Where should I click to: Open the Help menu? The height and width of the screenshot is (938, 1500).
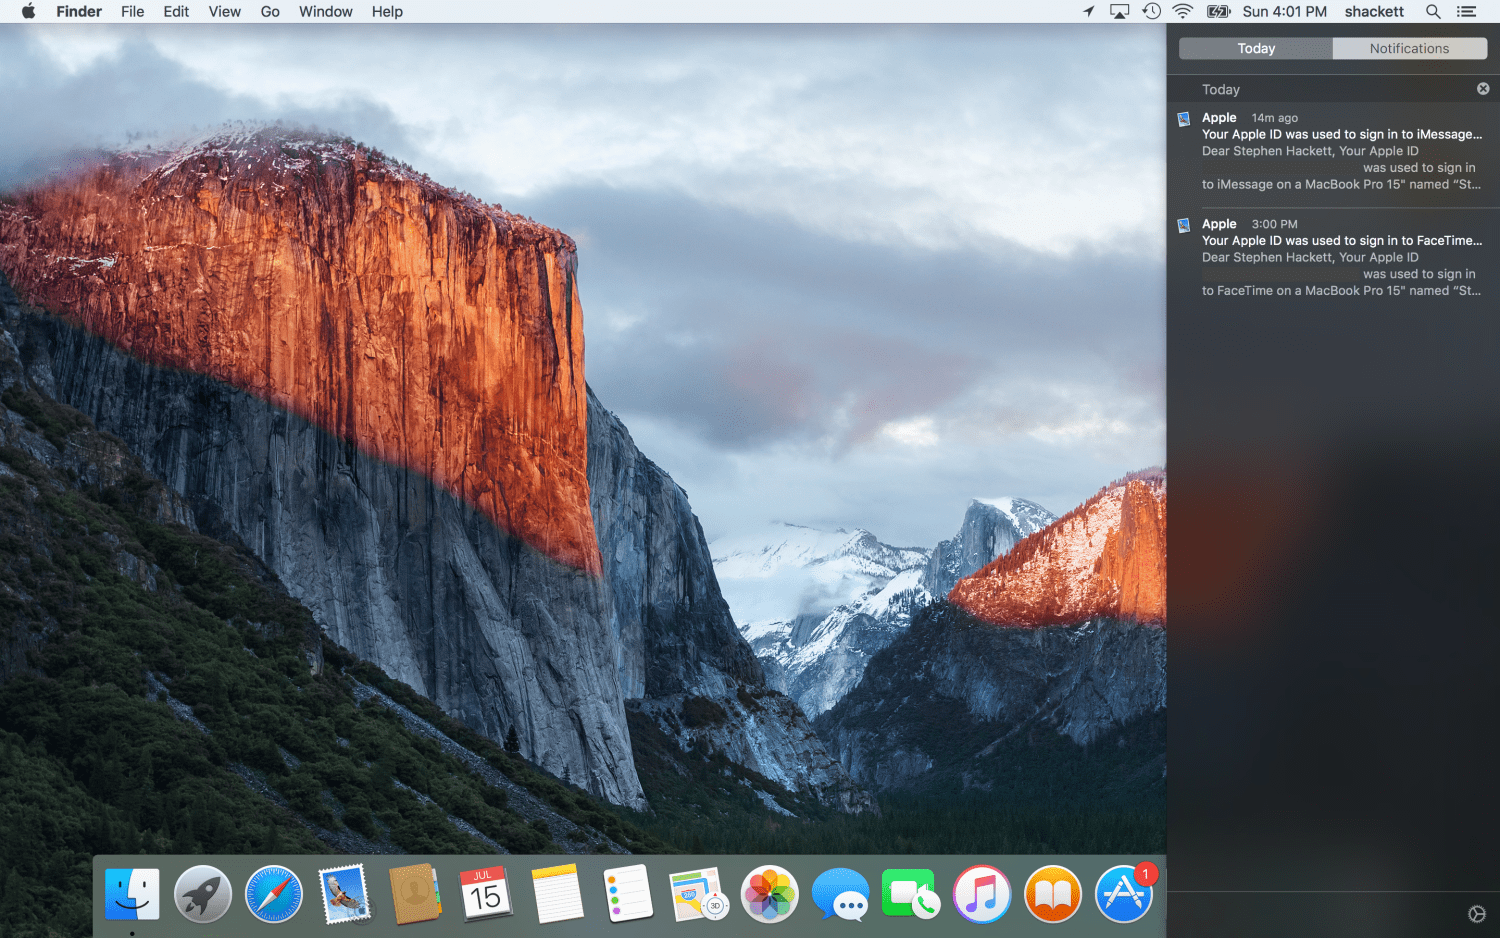pos(387,12)
